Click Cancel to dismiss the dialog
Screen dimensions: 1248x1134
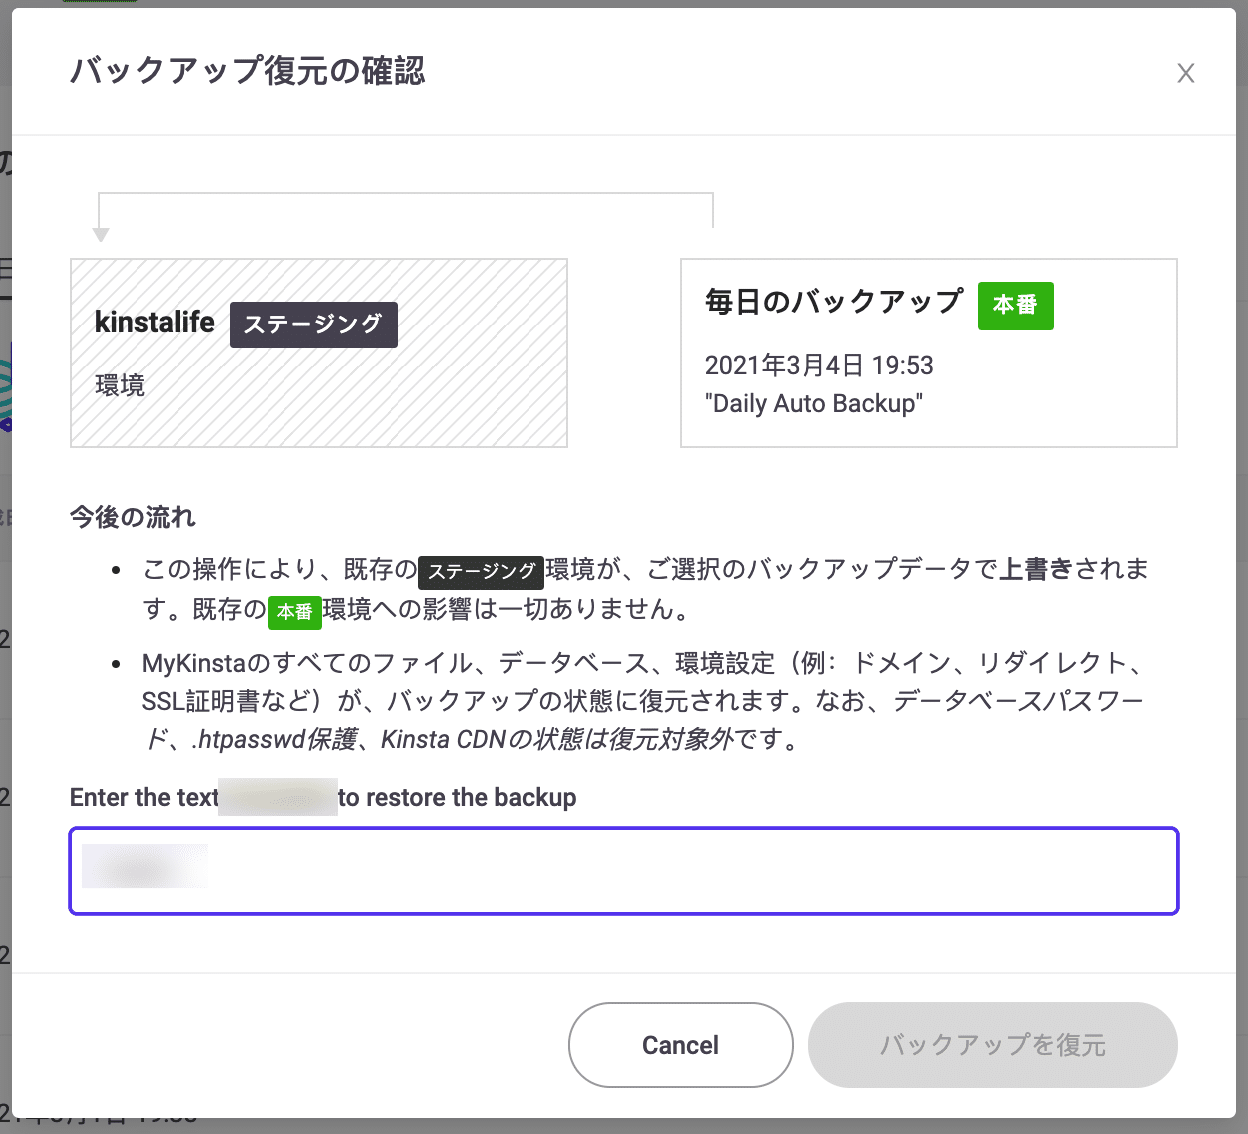pyautogui.click(x=680, y=1045)
